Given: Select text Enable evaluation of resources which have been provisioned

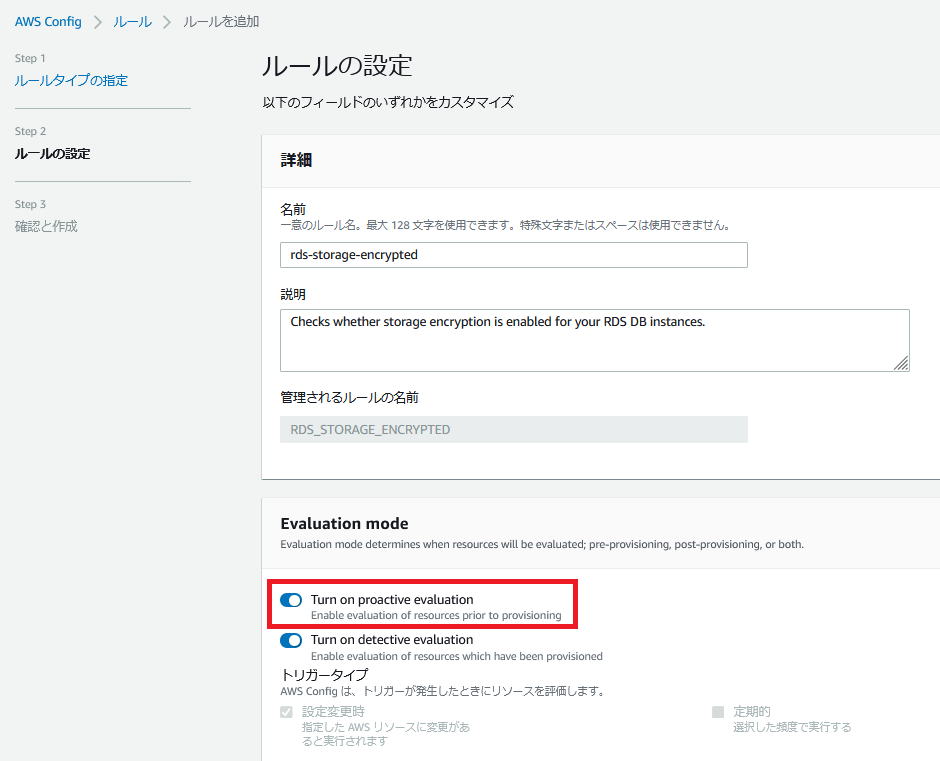Looking at the screenshot, I should coord(456,656).
